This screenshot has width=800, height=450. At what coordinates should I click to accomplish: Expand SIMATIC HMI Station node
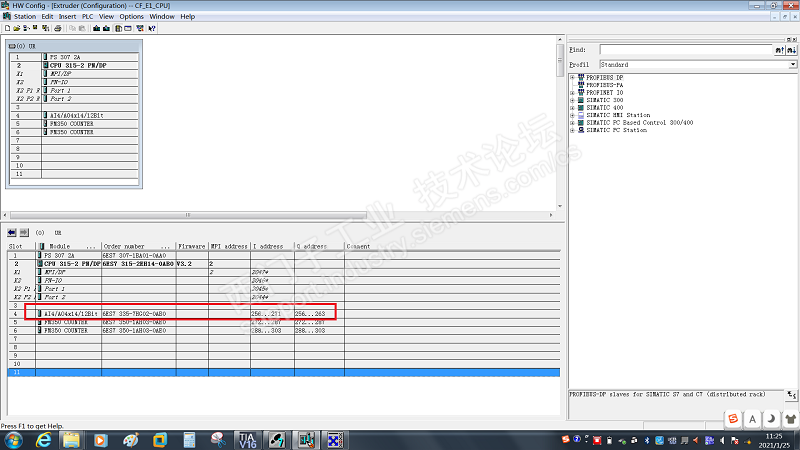(x=572, y=115)
